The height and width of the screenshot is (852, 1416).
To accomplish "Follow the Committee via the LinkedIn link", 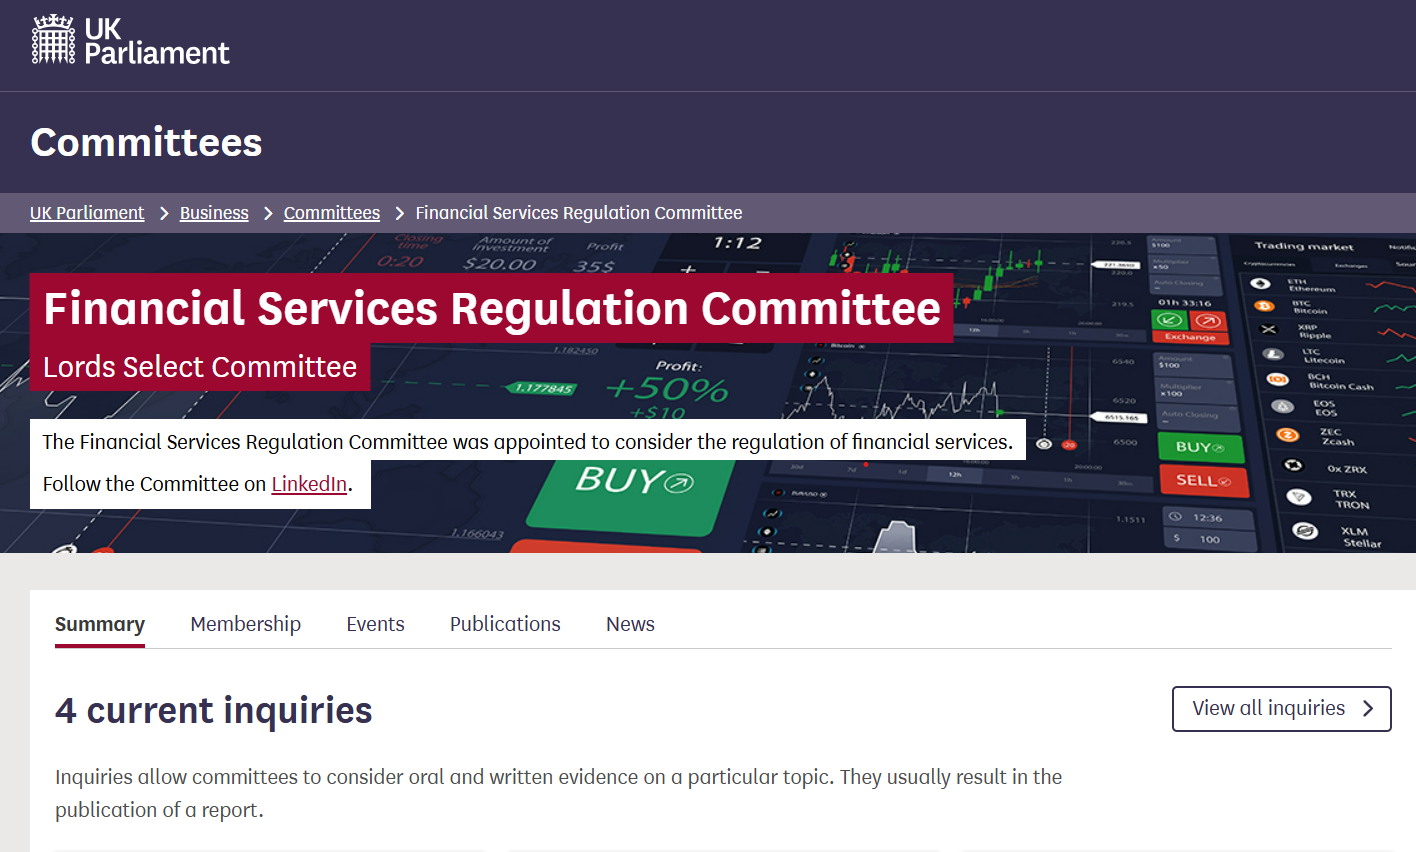I will [x=308, y=483].
